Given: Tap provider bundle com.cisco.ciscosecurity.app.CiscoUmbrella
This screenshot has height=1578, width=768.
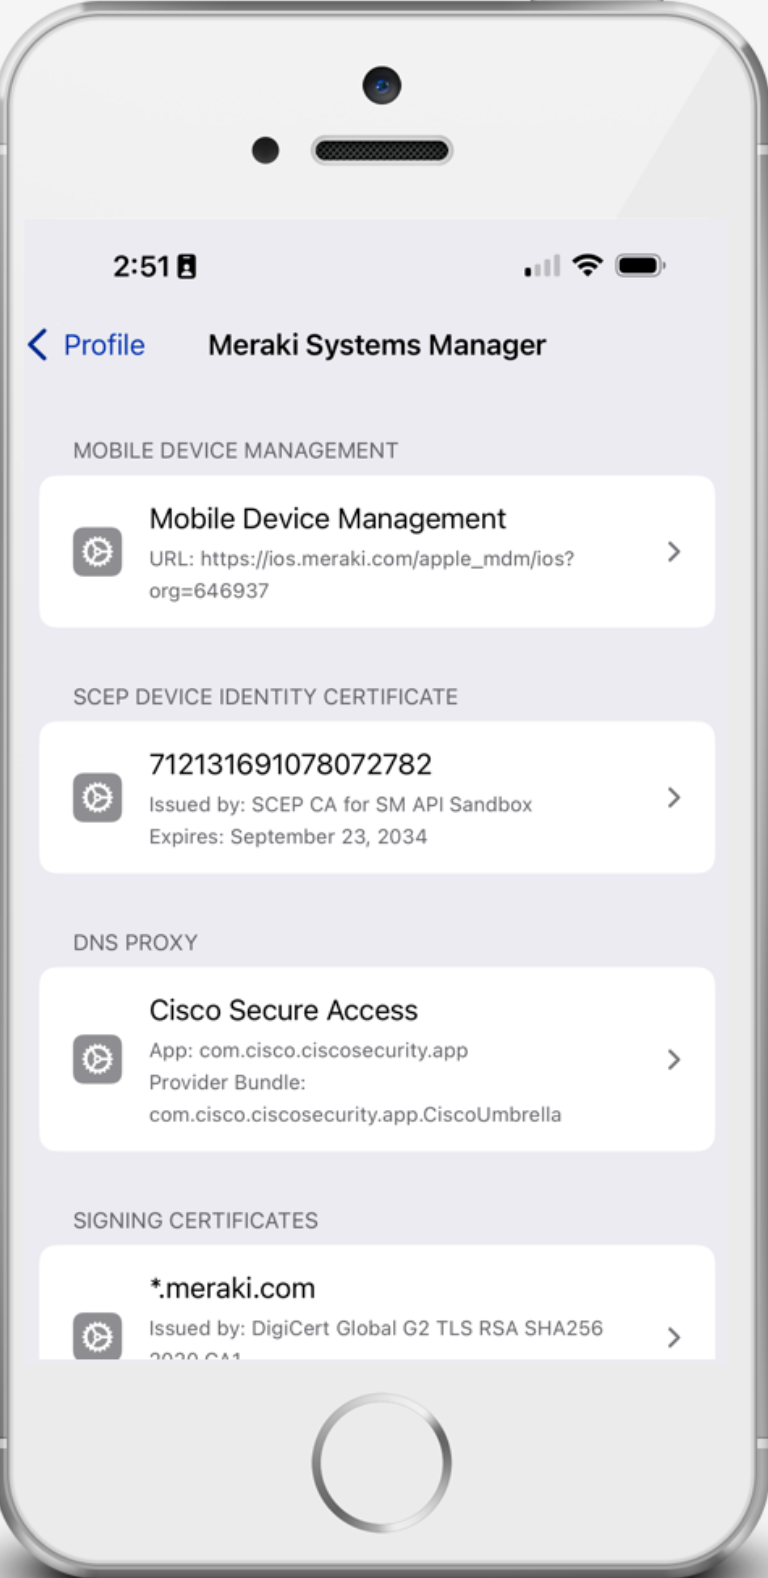Looking at the screenshot, I should [355, 1114].
